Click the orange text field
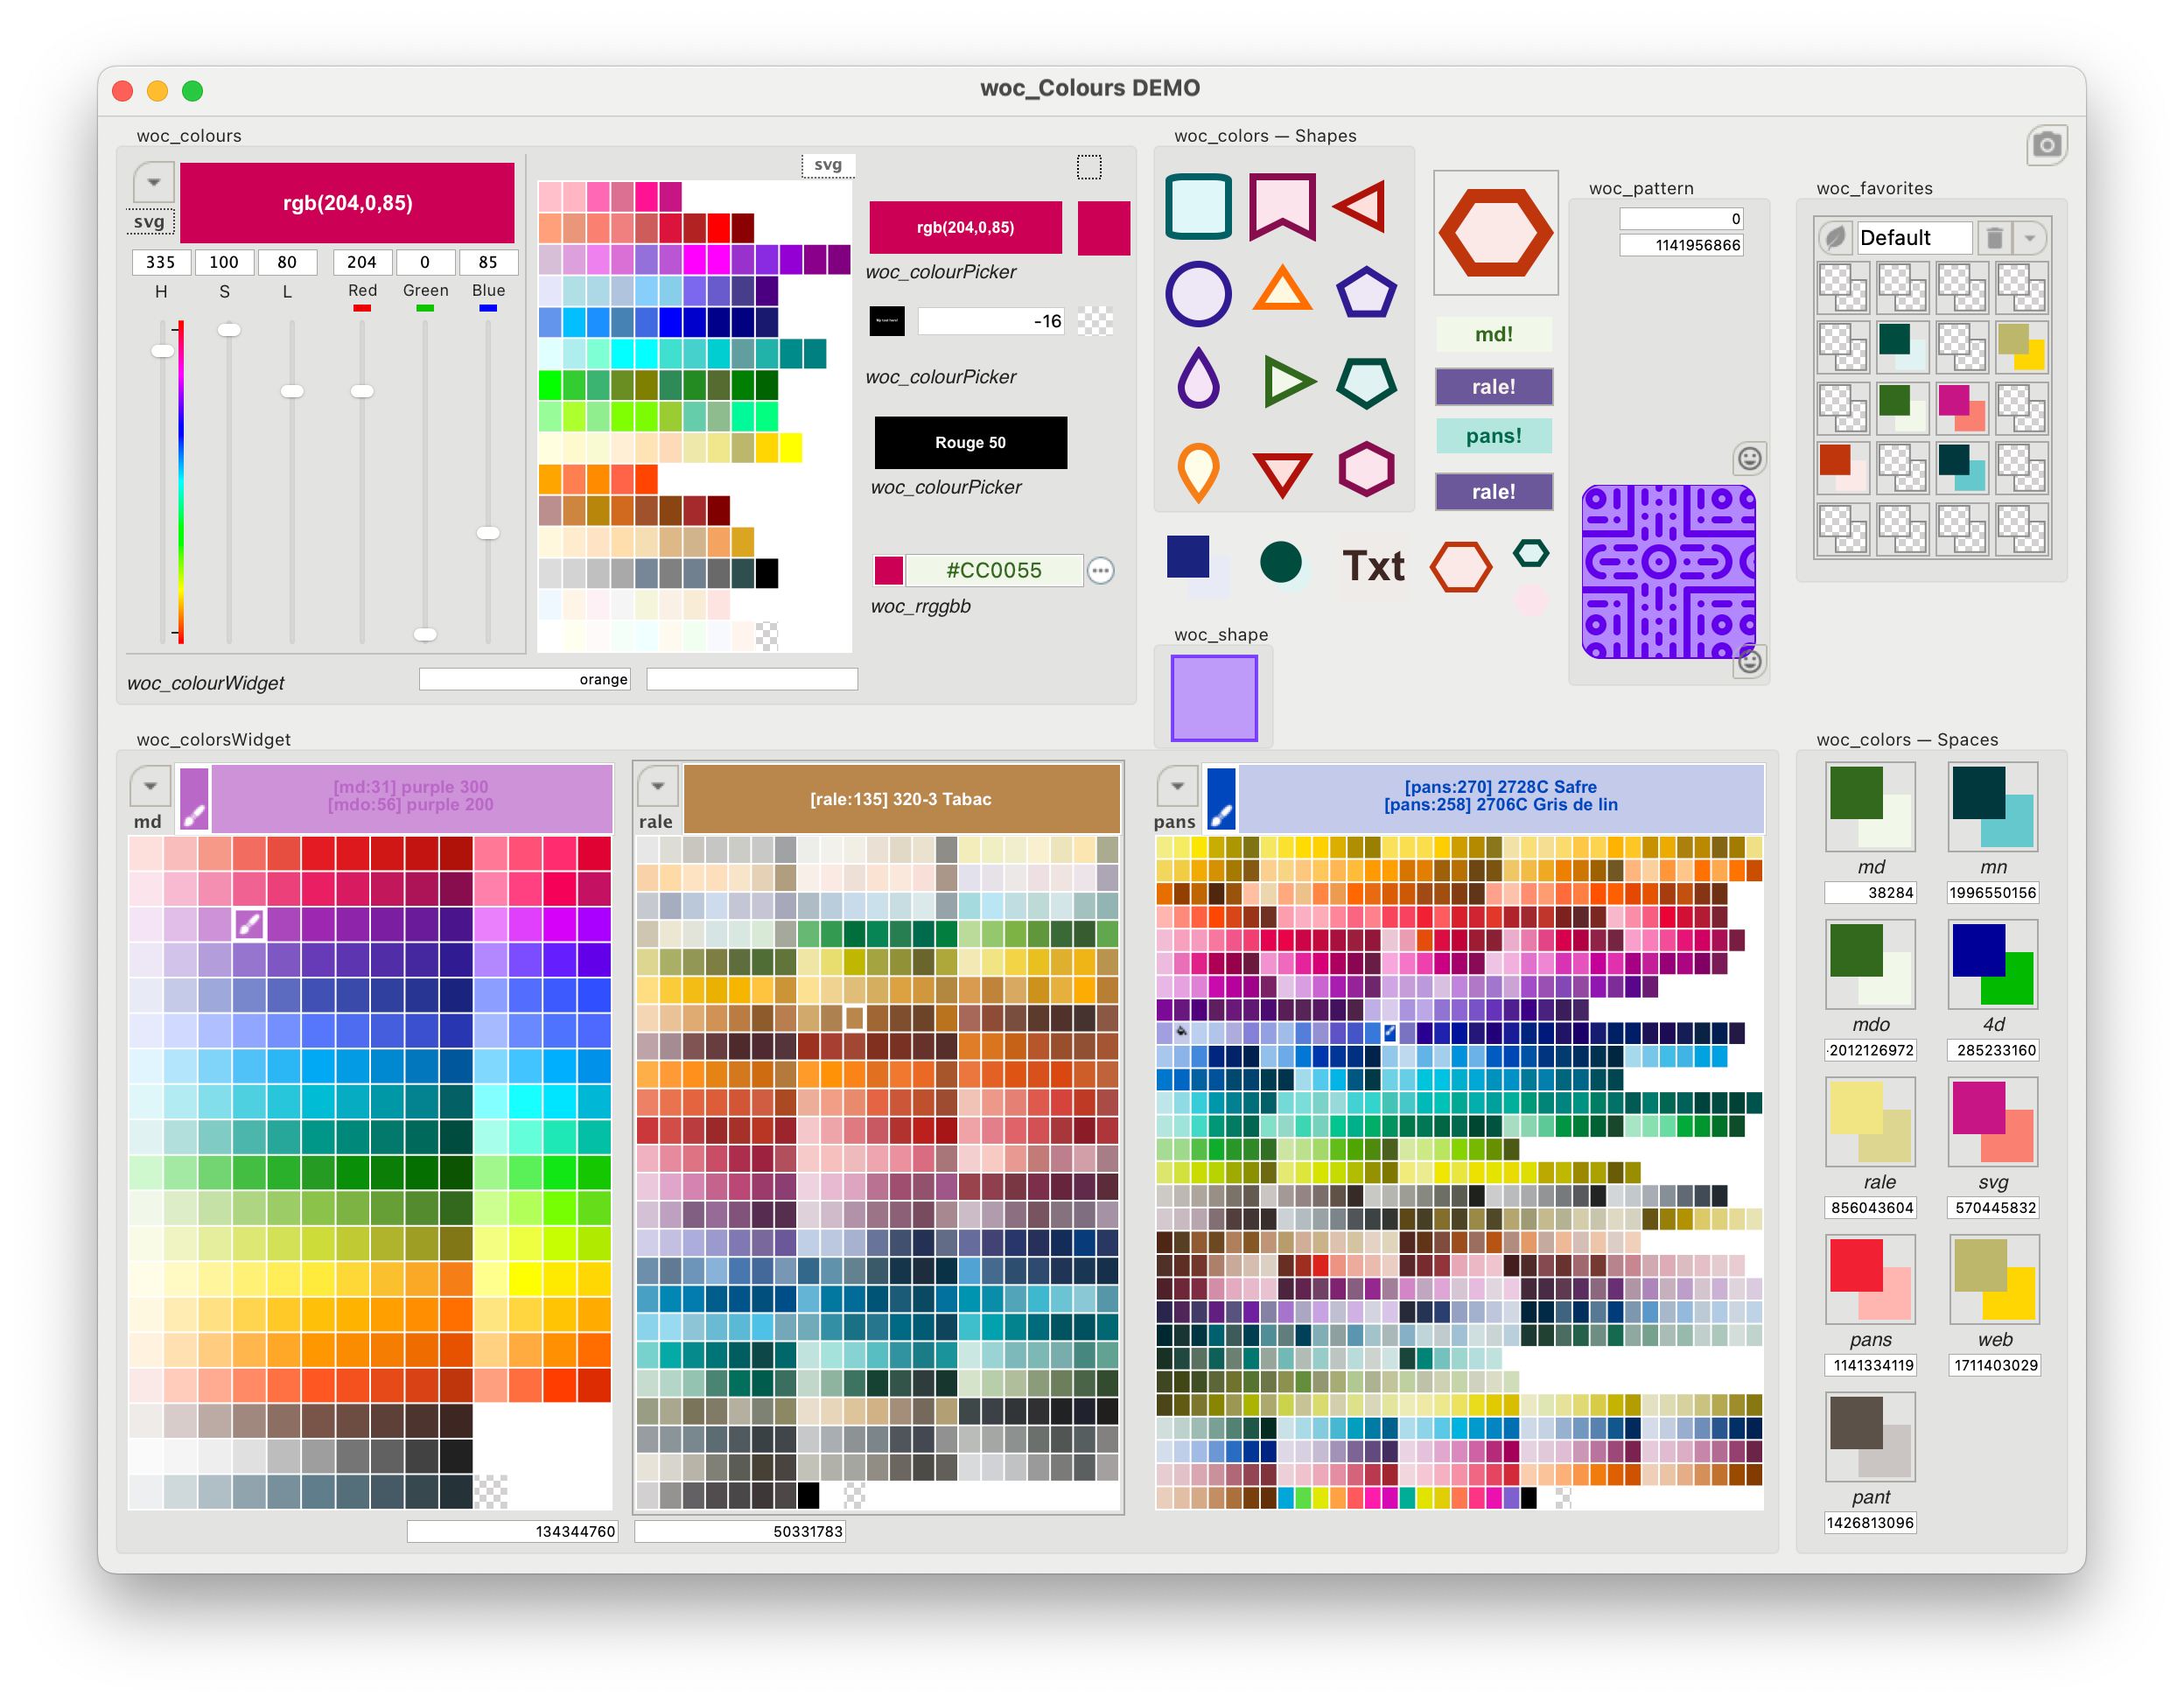Viewport: 2184px width, 1703px height. [x=525, y=679]
